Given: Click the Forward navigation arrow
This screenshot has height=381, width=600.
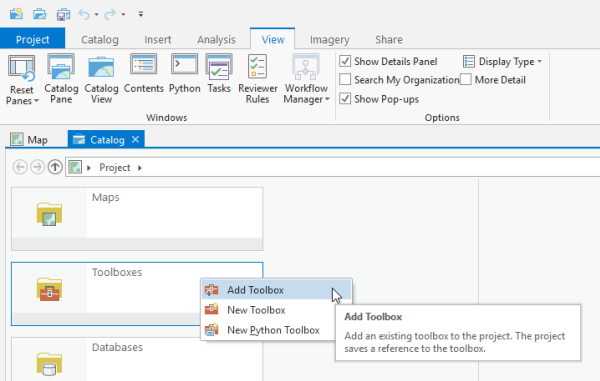Looking at the screenshot, I should (x=38, y=167).
